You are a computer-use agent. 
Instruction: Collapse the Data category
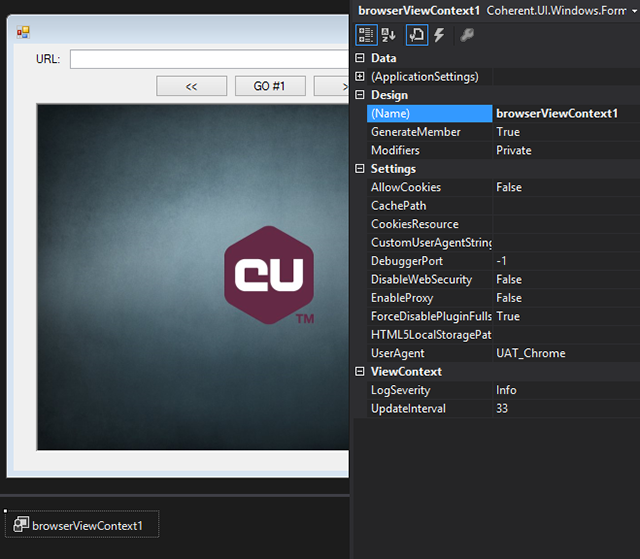tap(360, 58)
